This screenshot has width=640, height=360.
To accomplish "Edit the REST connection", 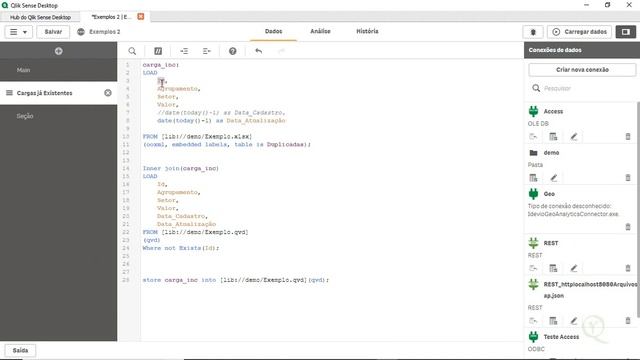I will [x=574, y=268].
